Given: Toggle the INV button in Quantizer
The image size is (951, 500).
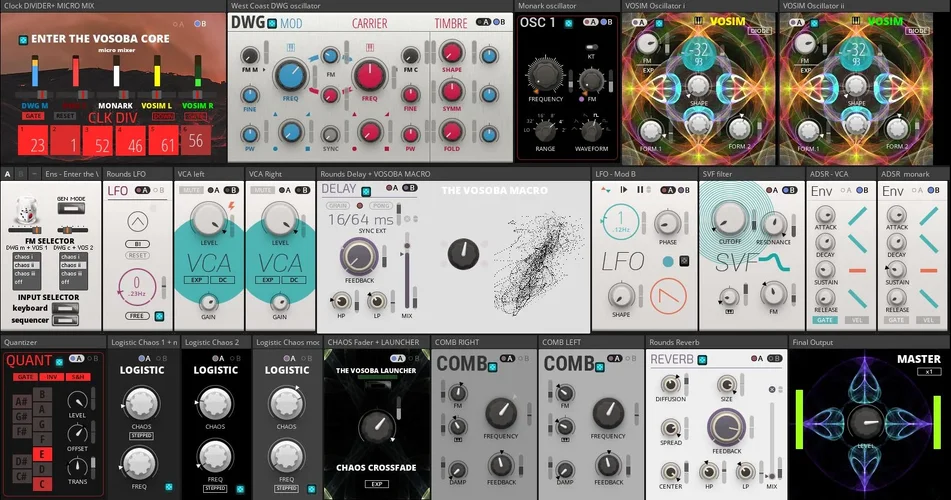Looking at the screenshot, I should tap(52, 377).
